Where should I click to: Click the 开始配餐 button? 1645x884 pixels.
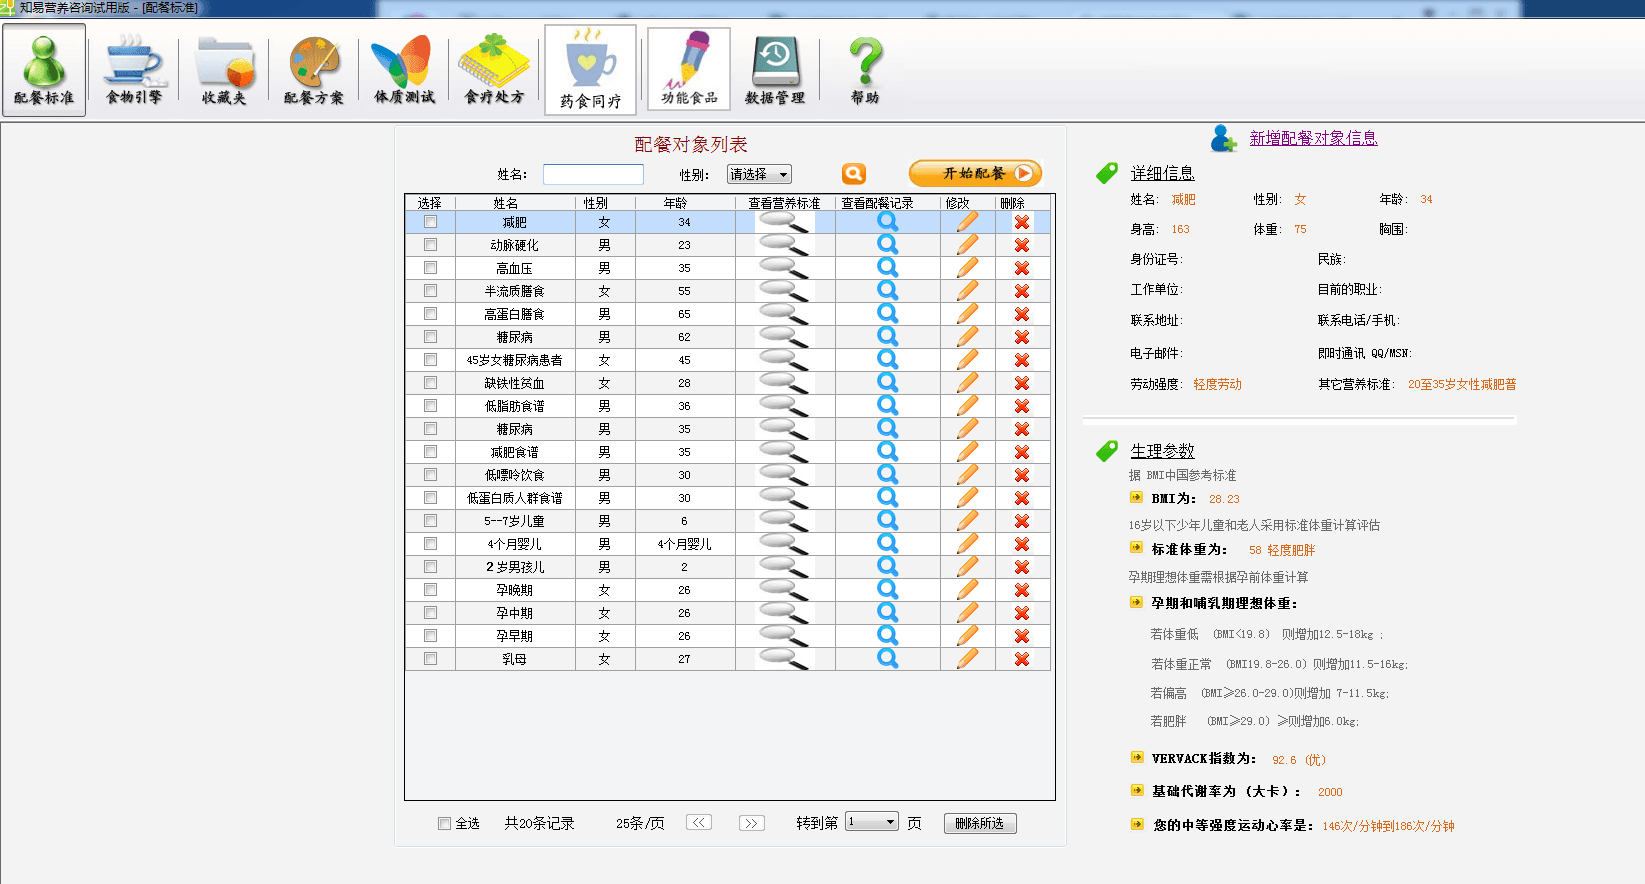[x=975, y=173]
